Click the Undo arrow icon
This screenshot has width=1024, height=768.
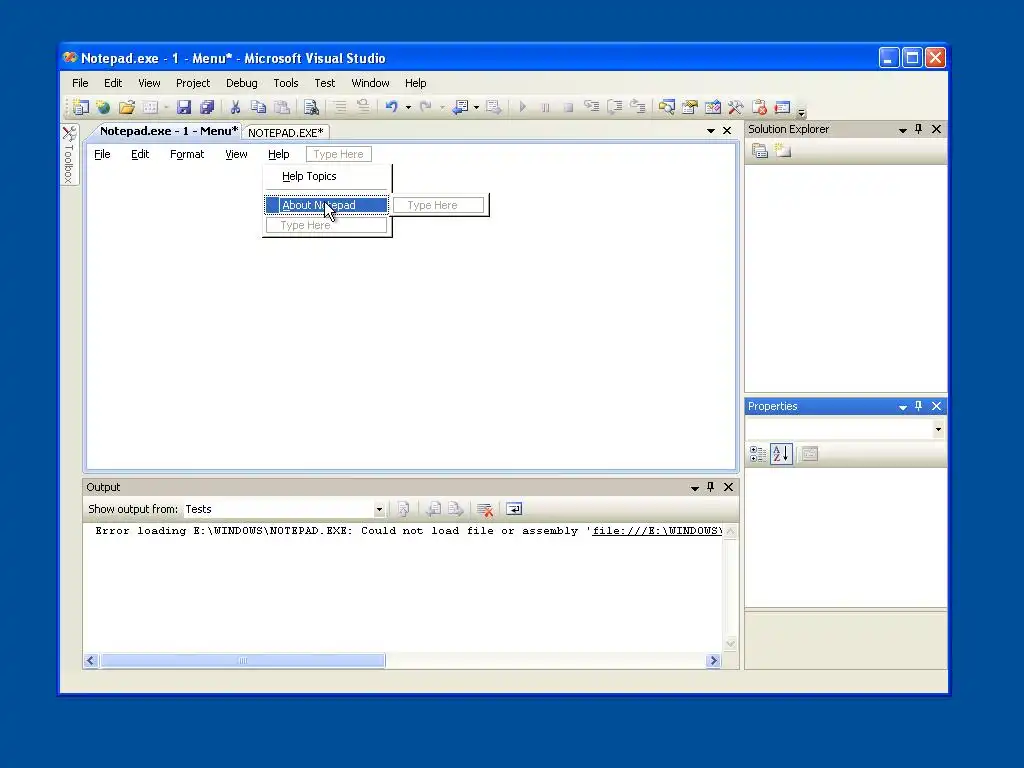pos(391,106)
